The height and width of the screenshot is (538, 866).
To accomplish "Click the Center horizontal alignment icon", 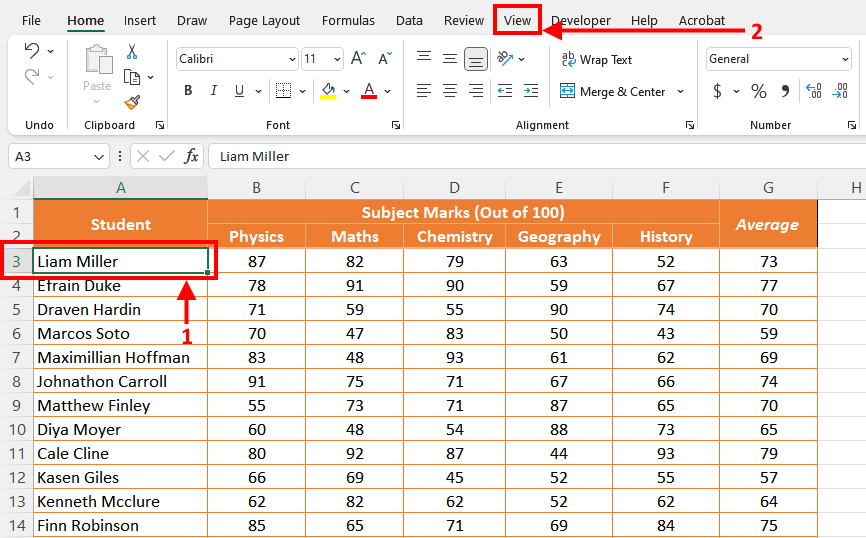I will 450,91.
